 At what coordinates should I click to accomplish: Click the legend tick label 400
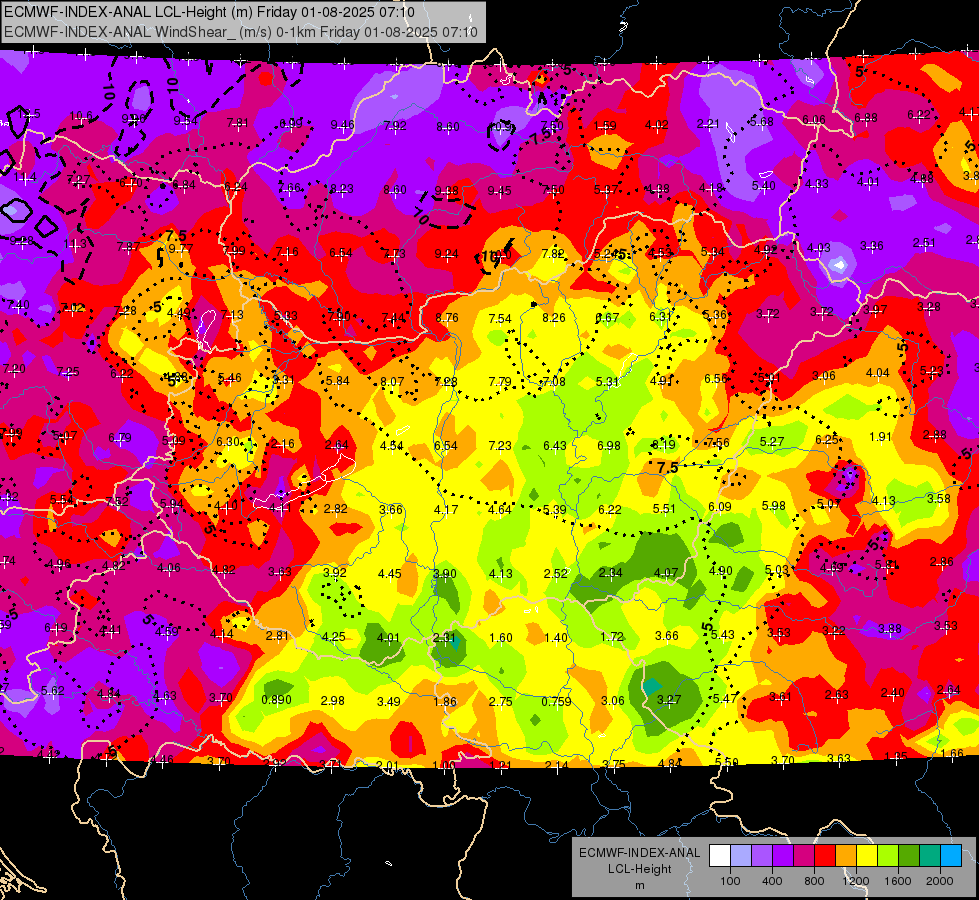coord(772,881)
